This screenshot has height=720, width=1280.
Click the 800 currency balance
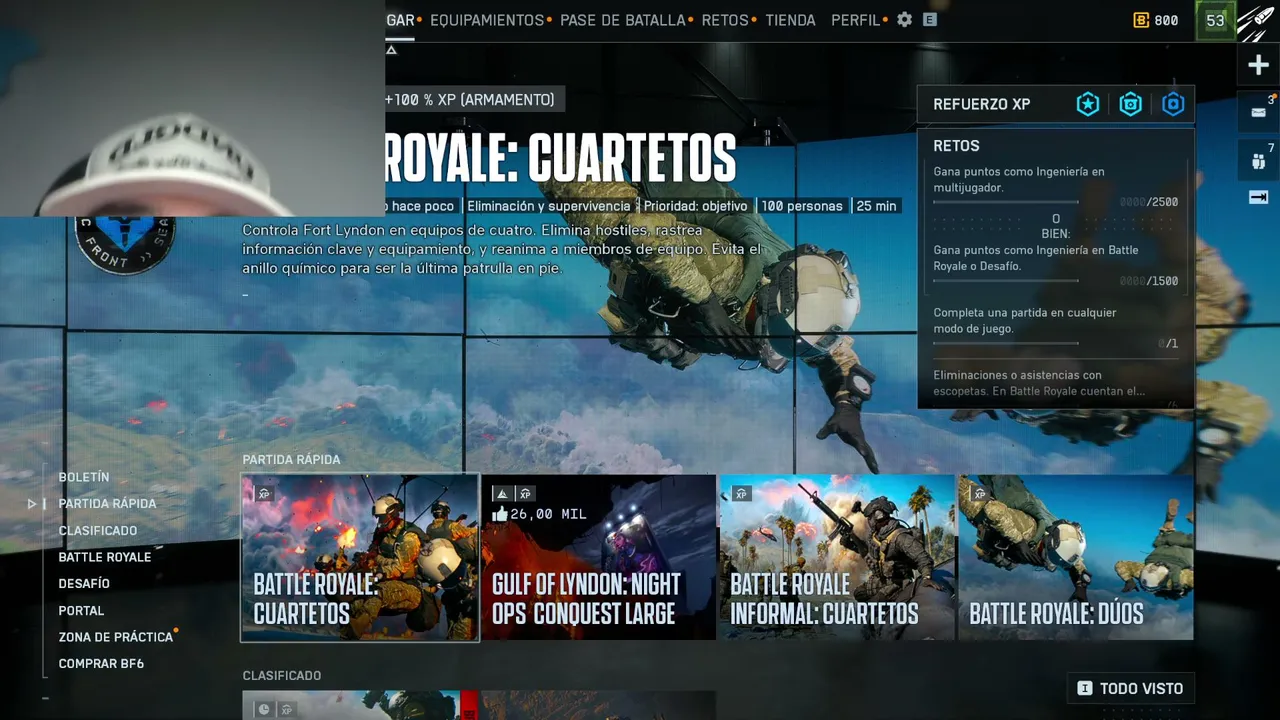1166,20
